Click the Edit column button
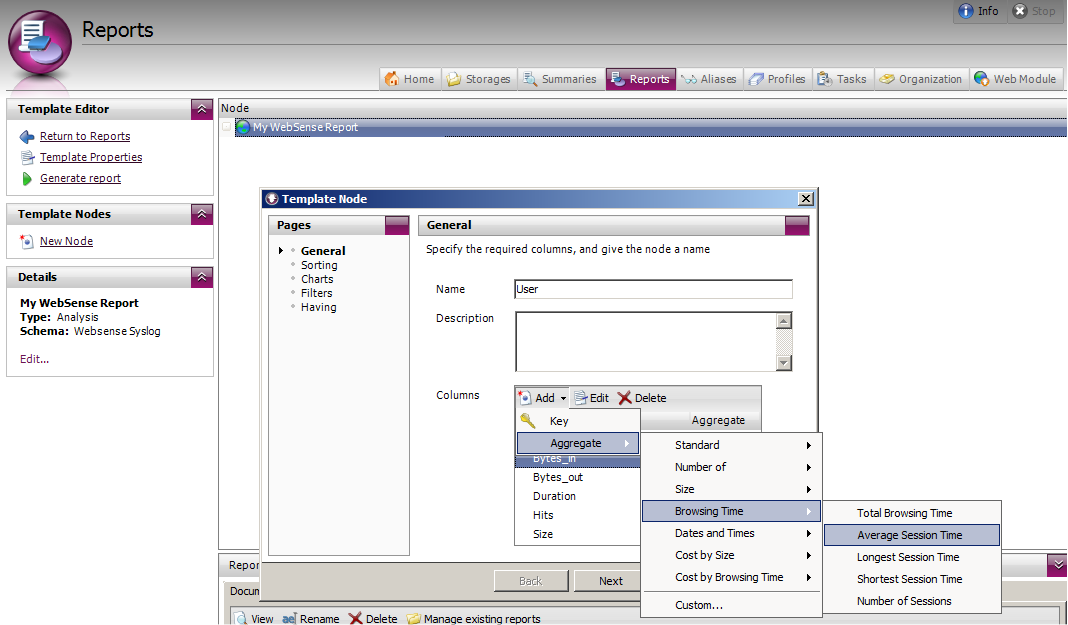Image resolution: width=1068 pixels, height=625 pixels. [591, 398]
